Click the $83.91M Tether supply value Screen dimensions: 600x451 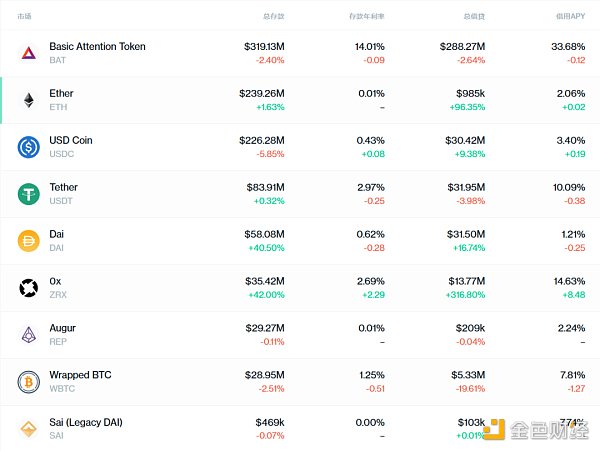pyautogui.click(x=266, y=187)
